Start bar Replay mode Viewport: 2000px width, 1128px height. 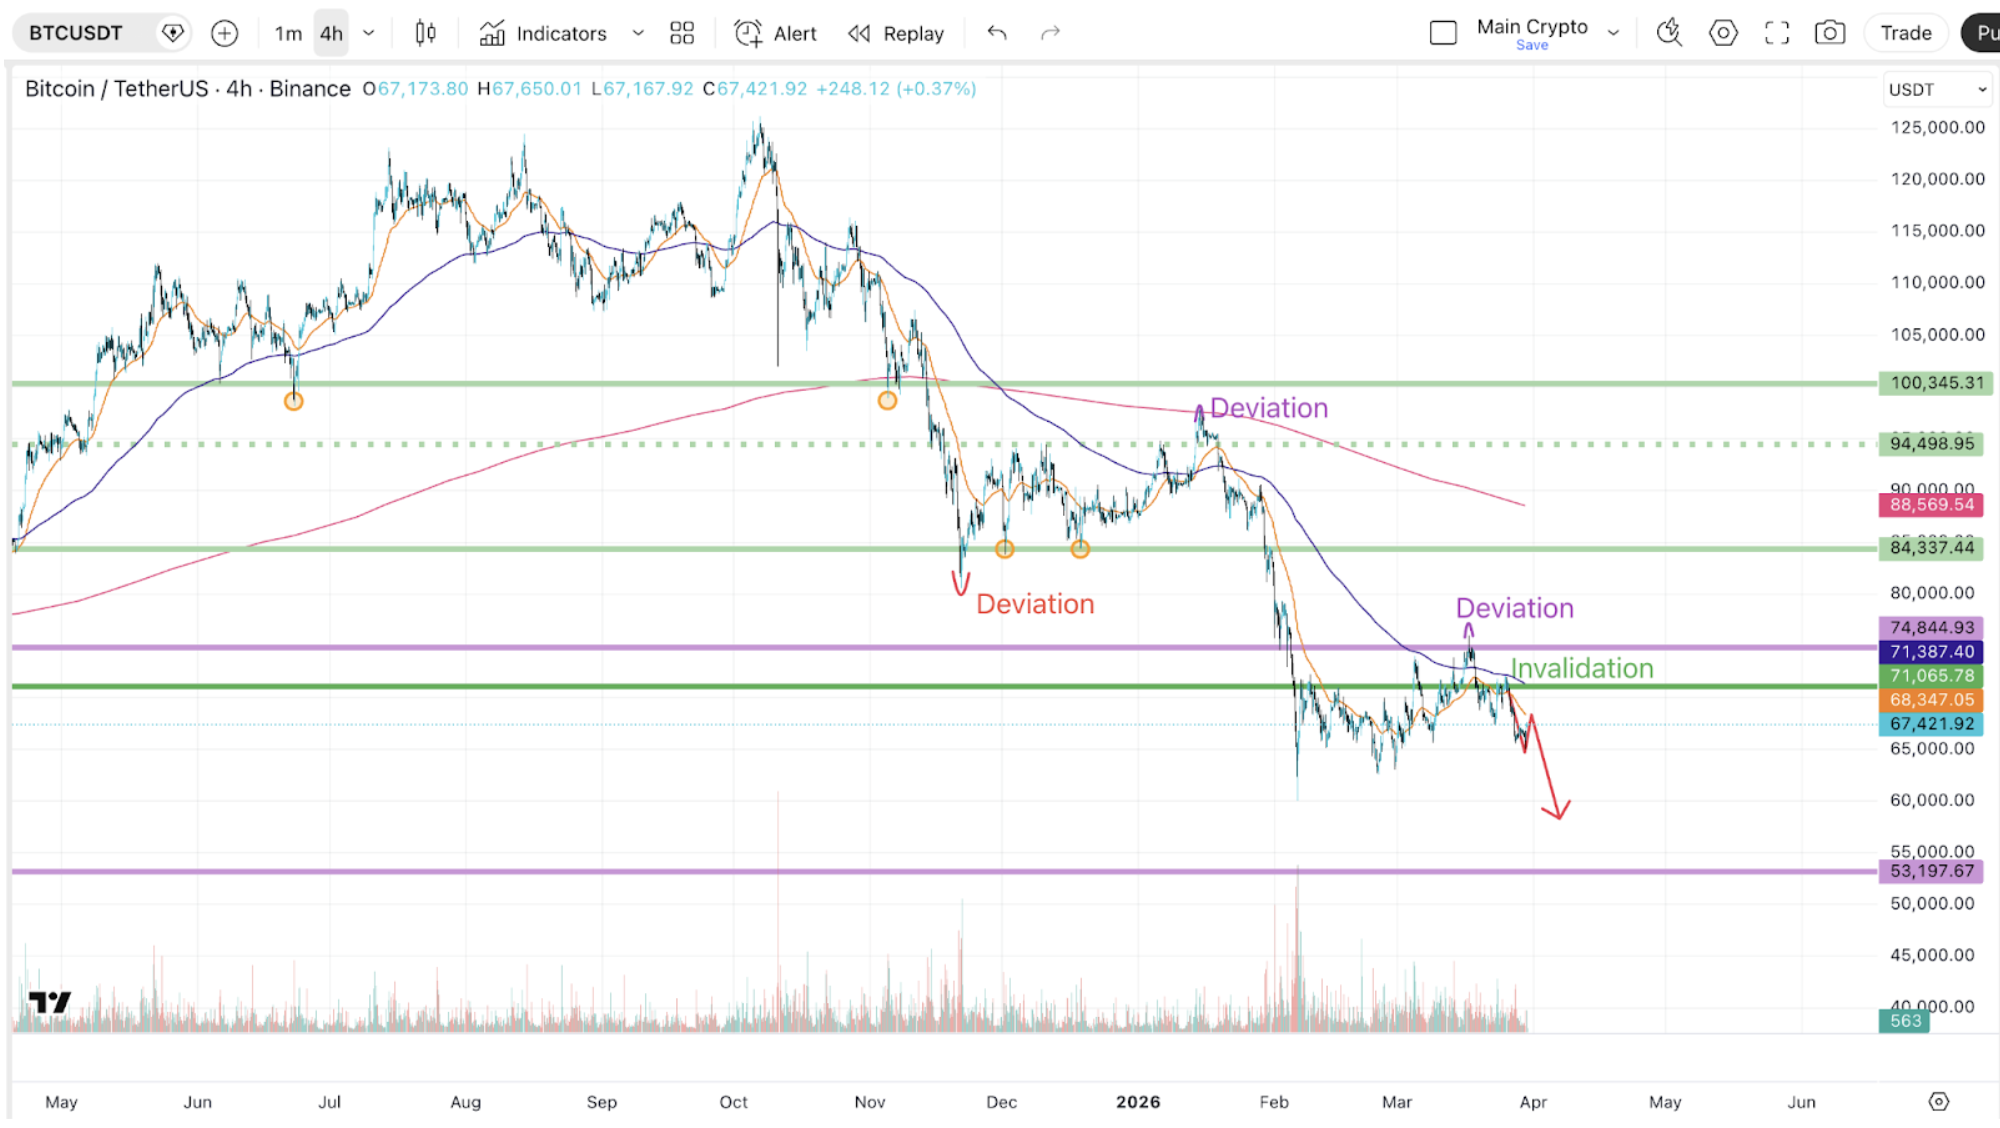click(896, 33)
